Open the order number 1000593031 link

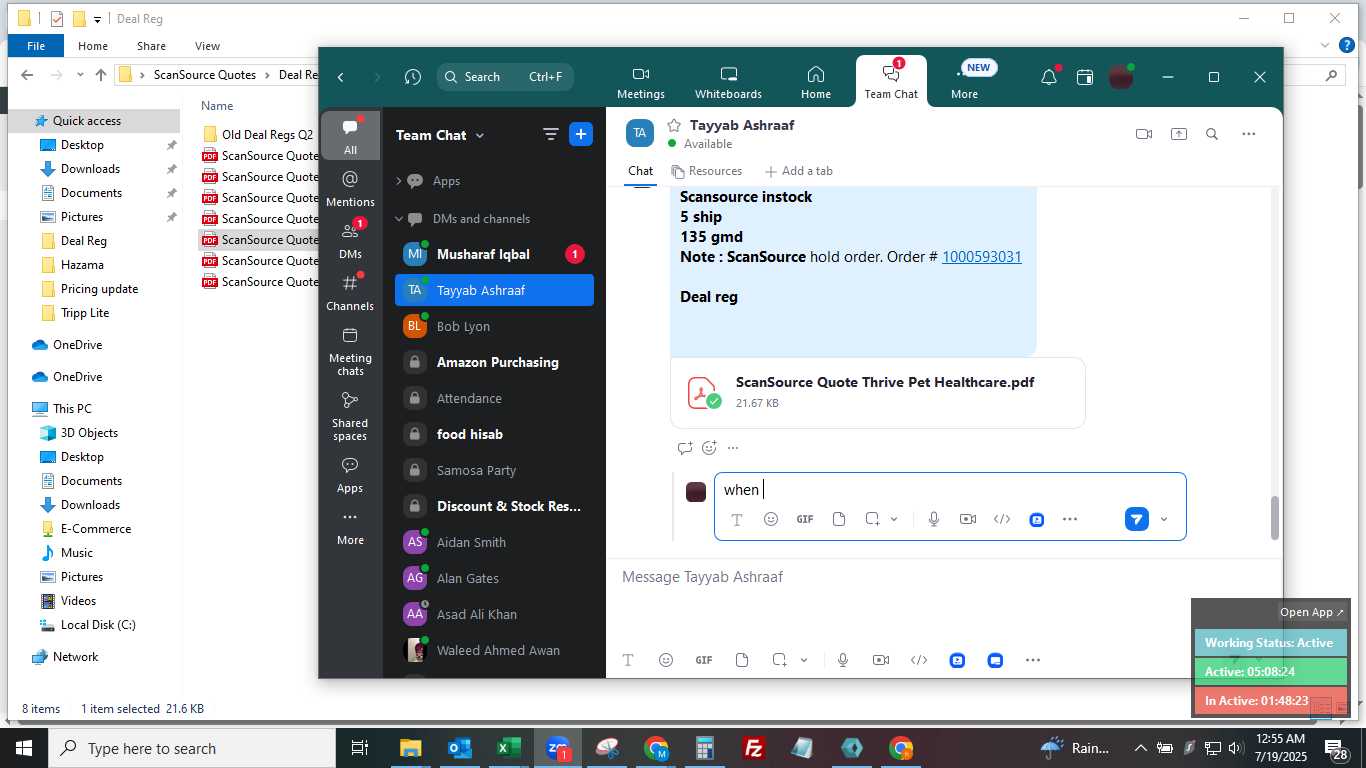tap(982, 257)
